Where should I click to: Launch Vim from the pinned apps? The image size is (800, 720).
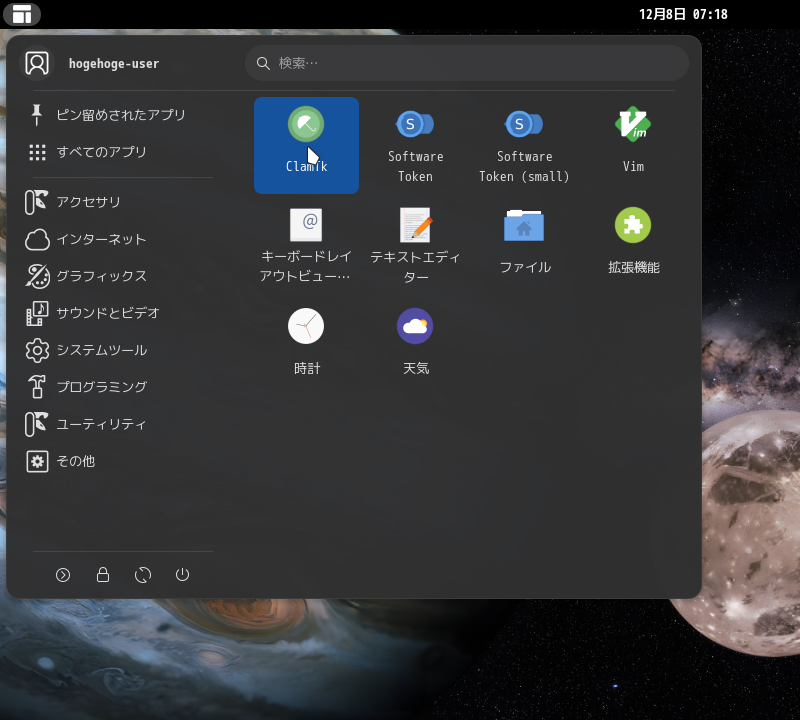(633, 140)
